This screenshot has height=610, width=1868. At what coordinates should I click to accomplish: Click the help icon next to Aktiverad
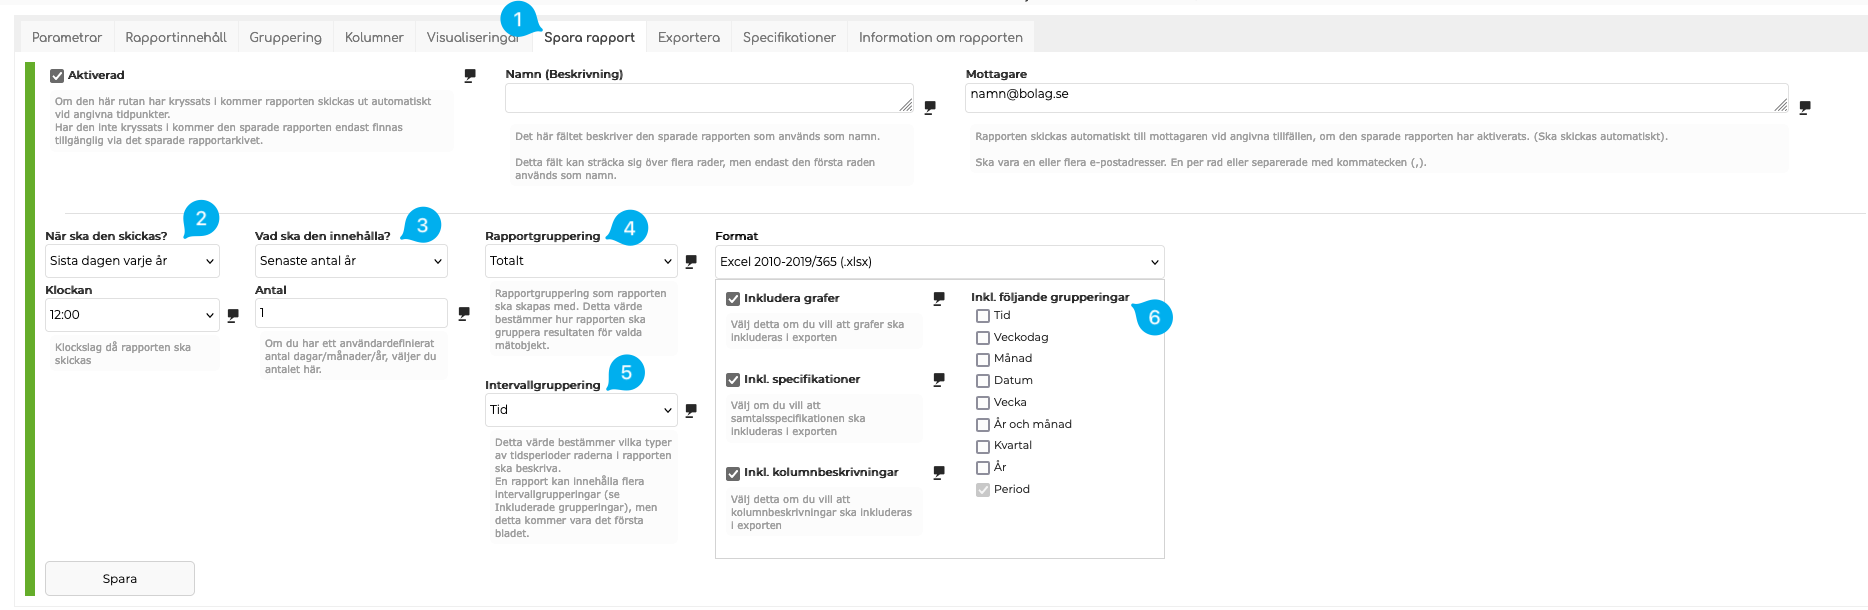pos(470,75)
